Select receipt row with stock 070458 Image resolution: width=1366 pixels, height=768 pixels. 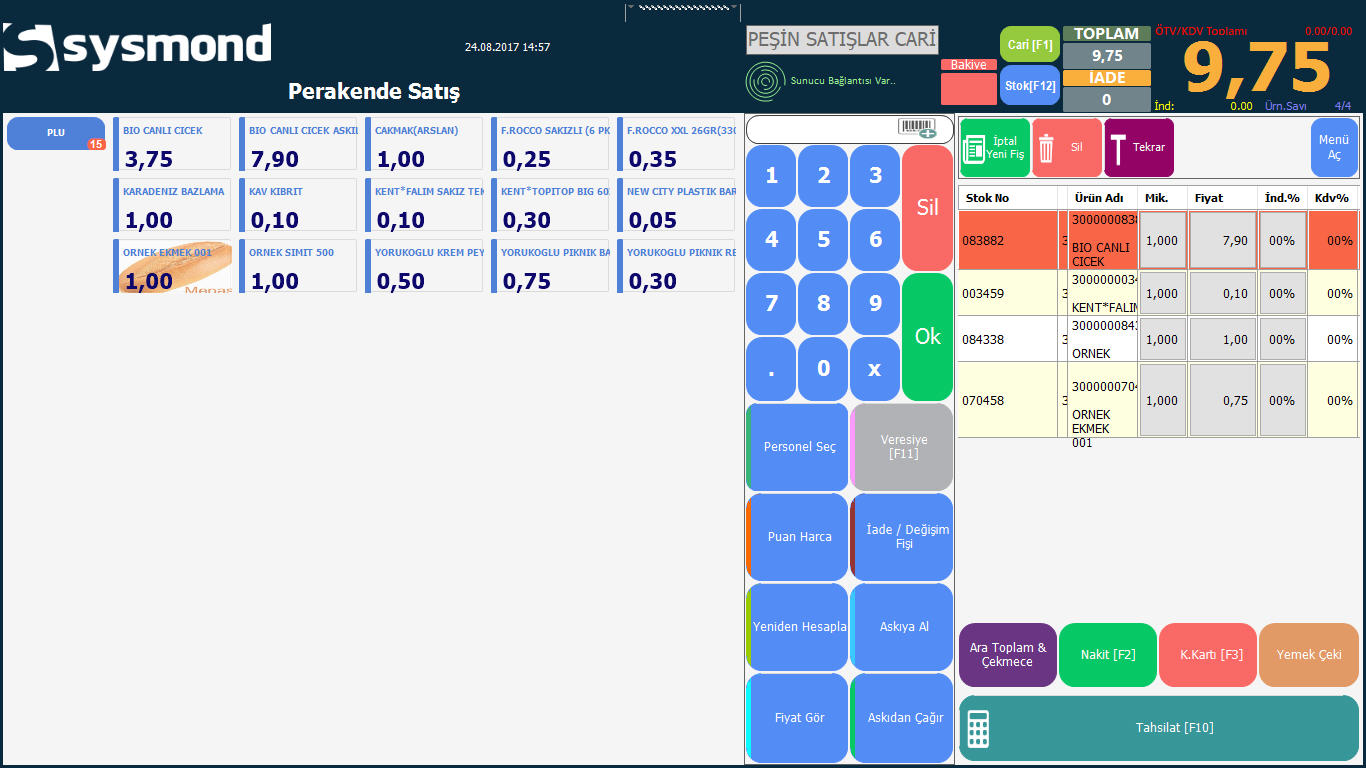pos(1158,400)
